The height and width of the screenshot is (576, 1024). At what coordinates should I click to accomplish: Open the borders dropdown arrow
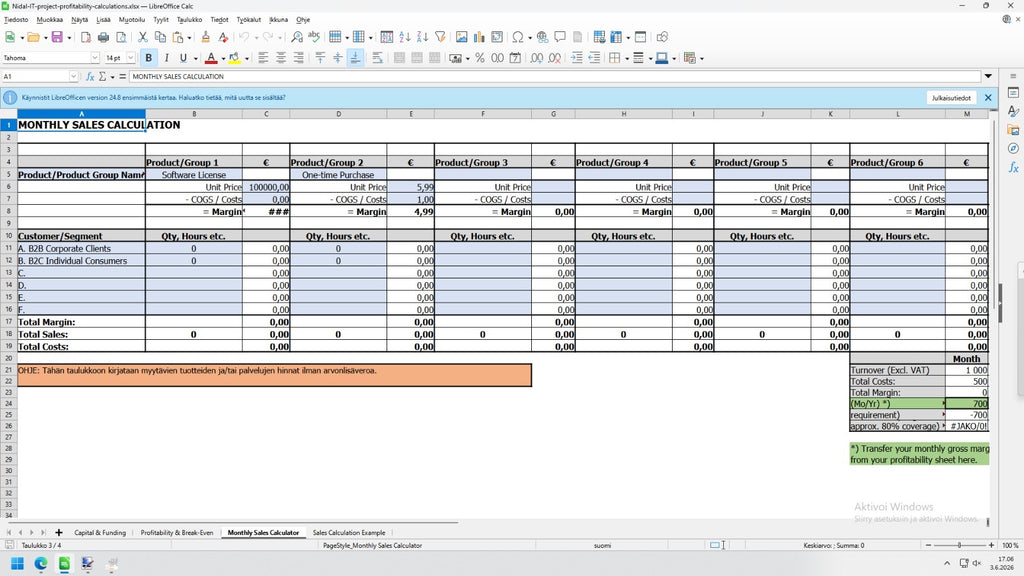[627, 58]
